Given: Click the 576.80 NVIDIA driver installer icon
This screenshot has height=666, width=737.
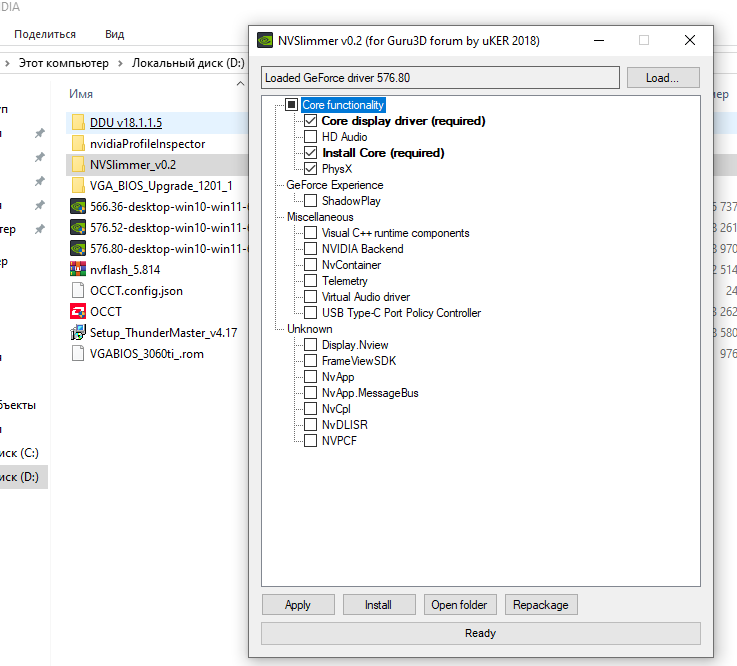Looking at the screenshot, I should point(78,249).
